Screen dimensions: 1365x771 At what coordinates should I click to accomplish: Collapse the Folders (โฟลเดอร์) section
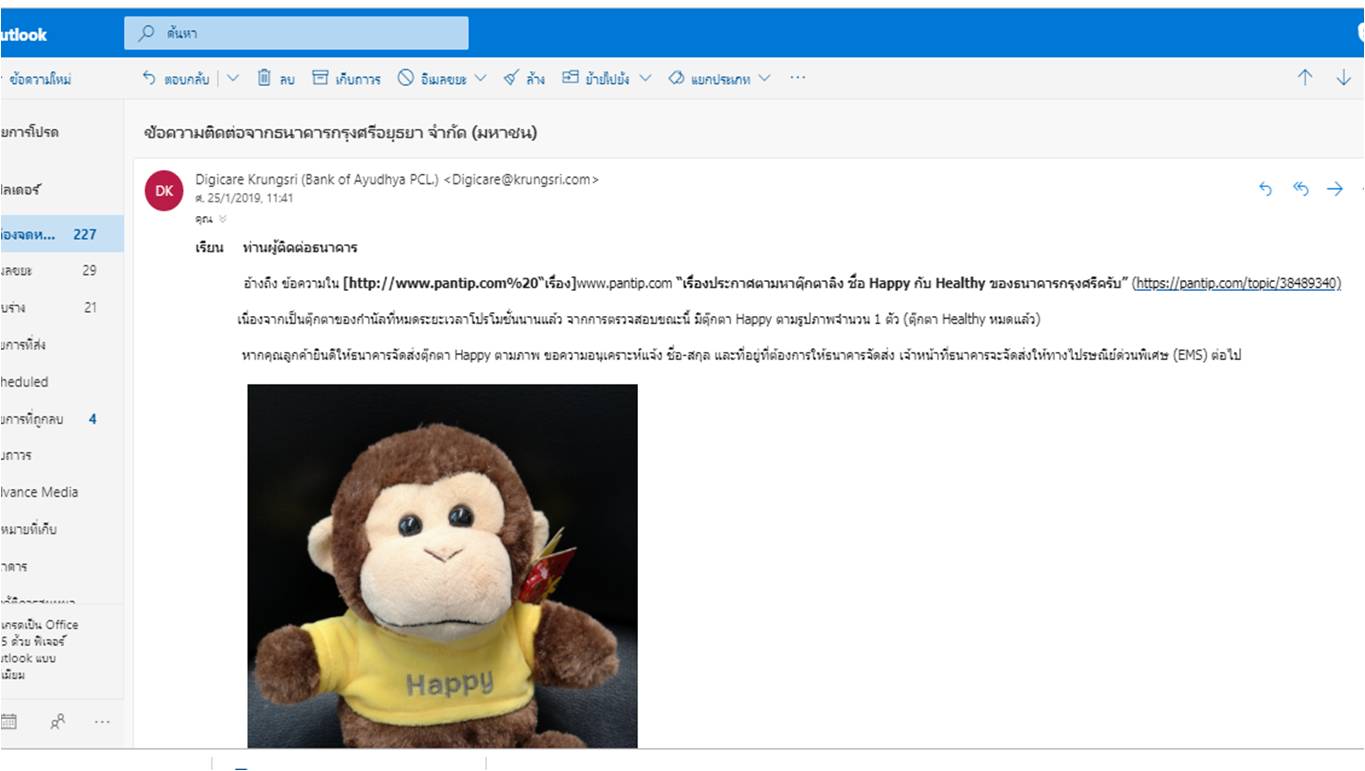[x=21, y=189]
